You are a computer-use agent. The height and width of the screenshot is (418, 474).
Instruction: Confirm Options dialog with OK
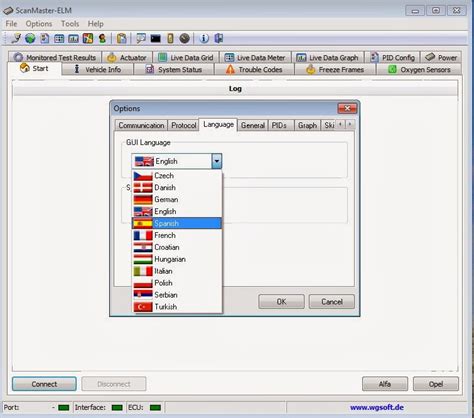click(281, 302)
